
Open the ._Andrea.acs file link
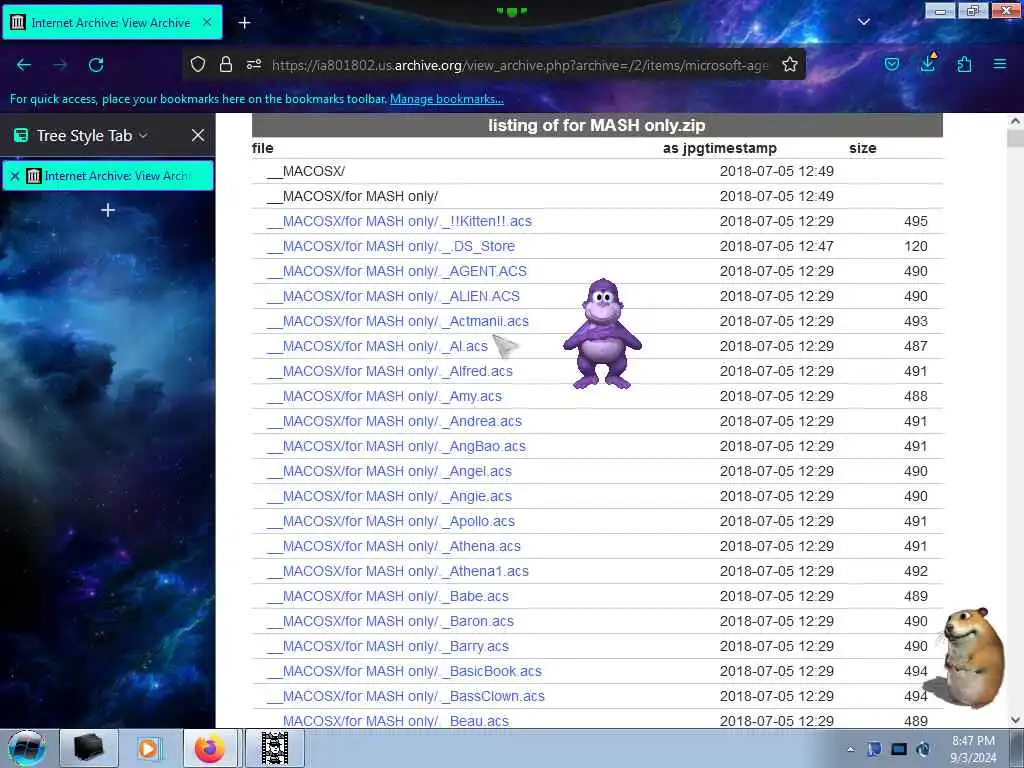point(394,421)
